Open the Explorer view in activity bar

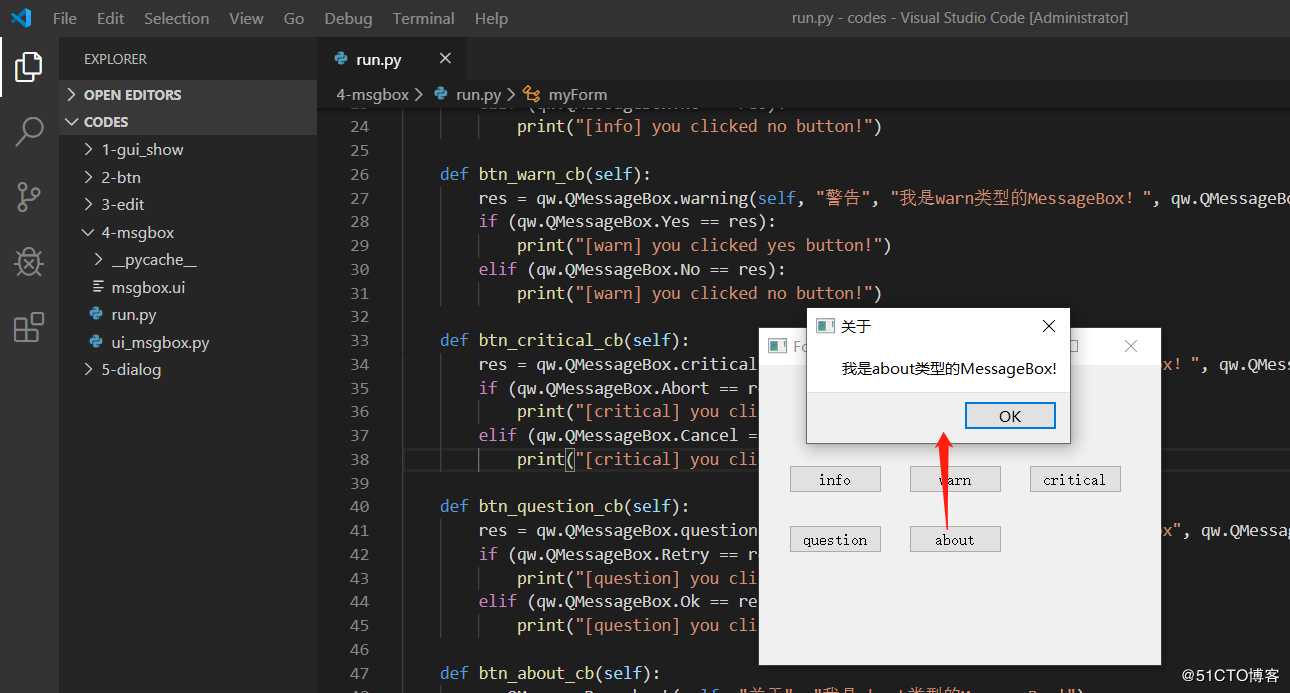pos(29,67)
